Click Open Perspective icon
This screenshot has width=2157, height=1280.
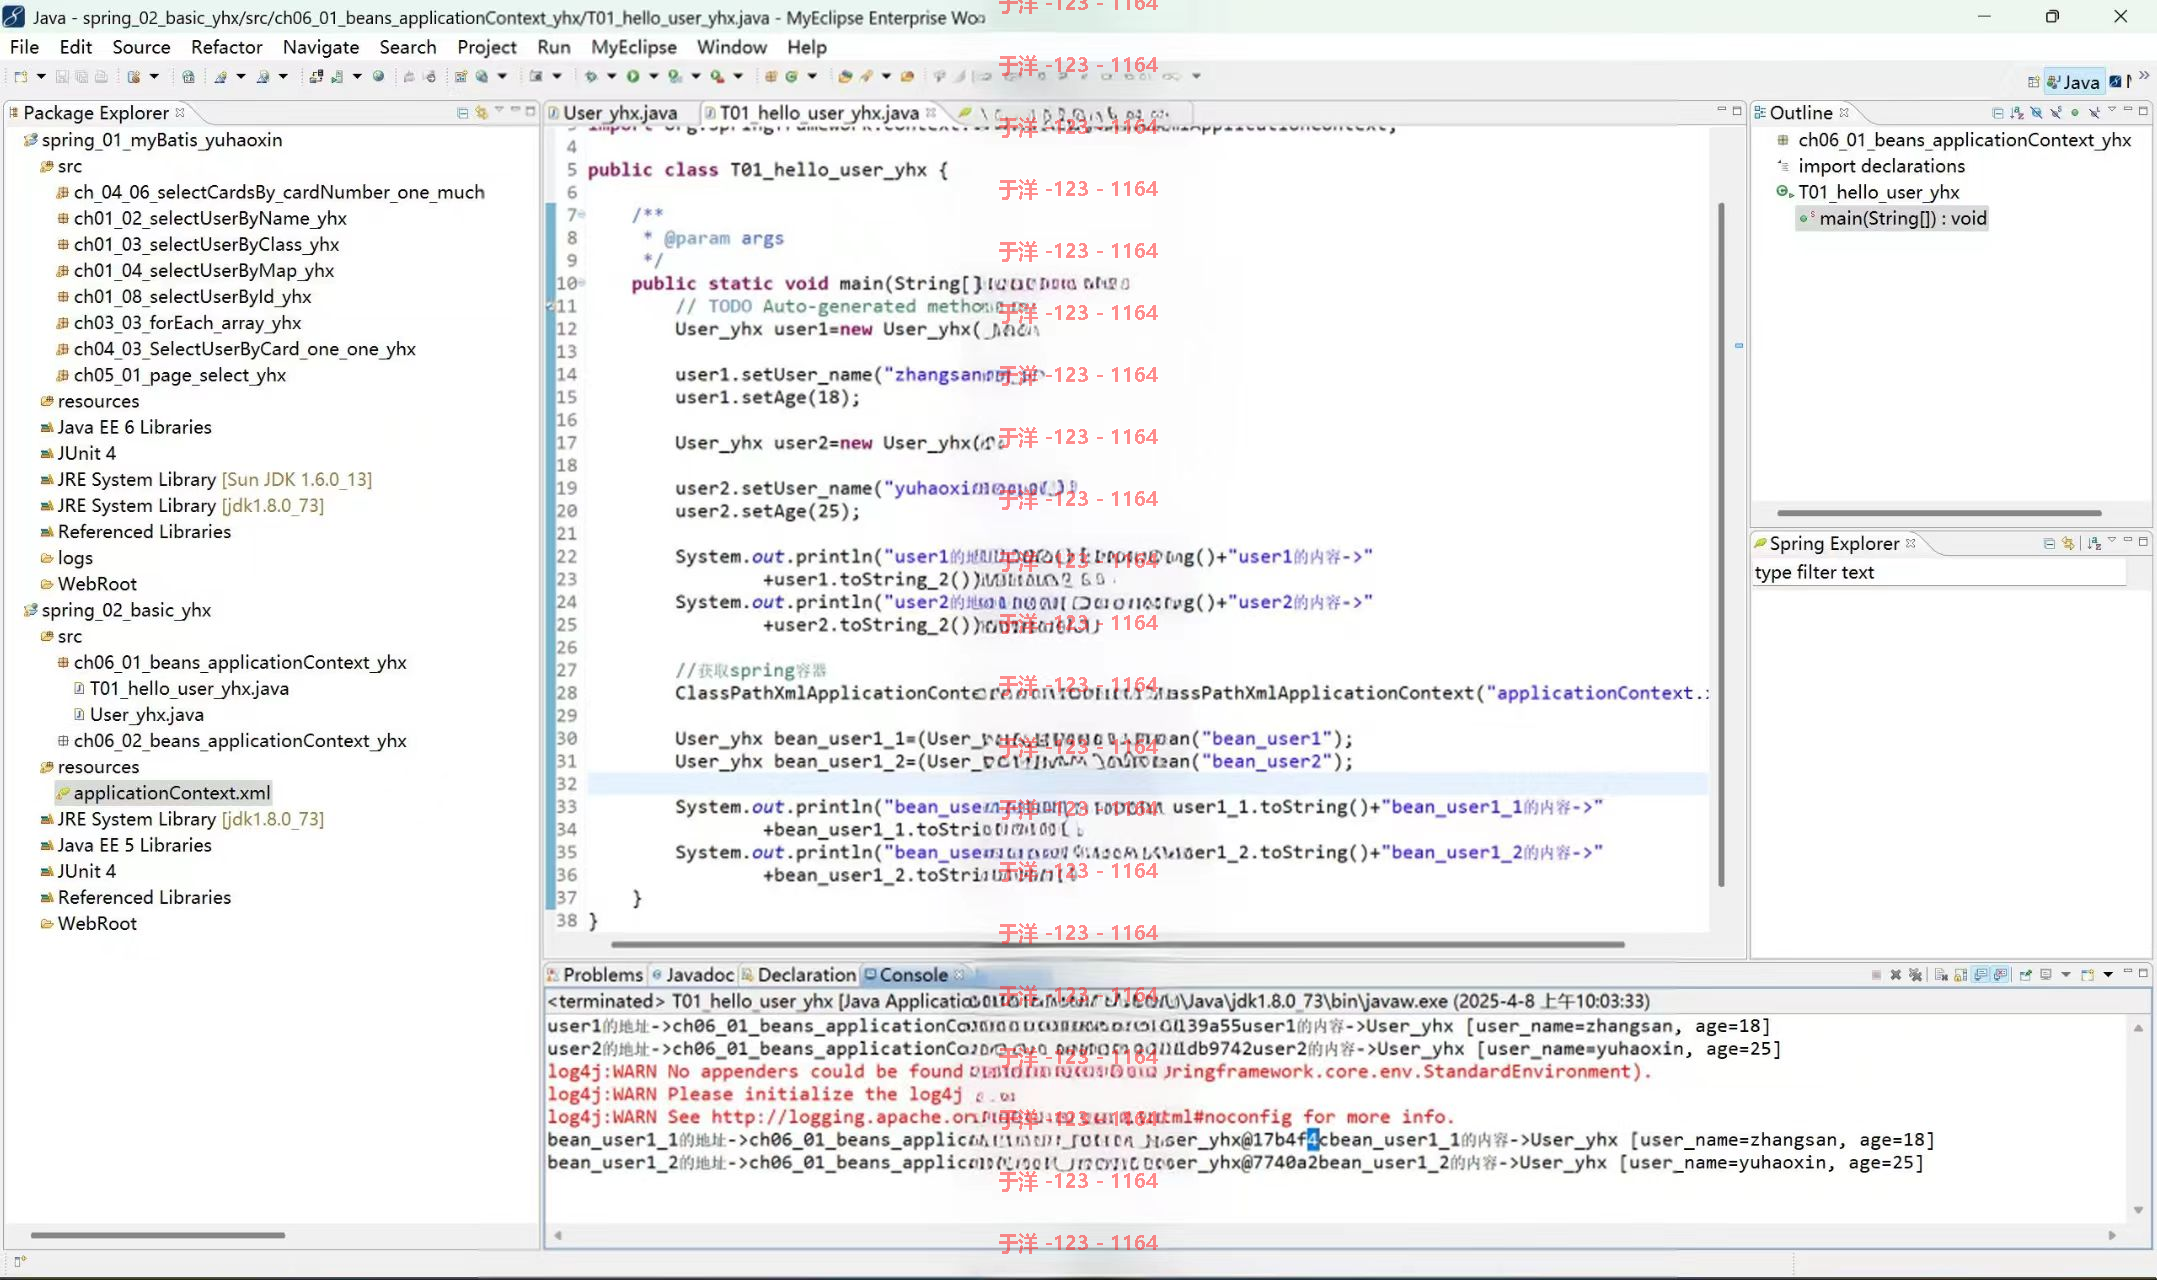coord(2033,82)
